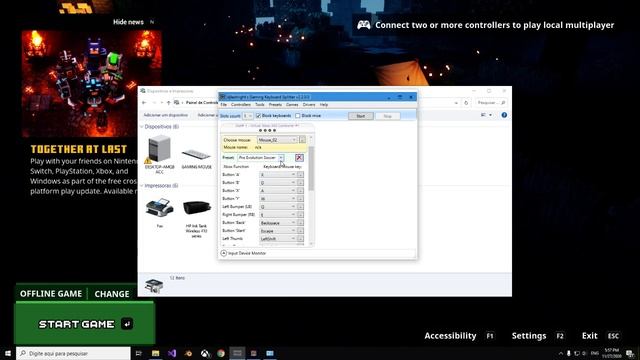Open Left Bumper key mapping dropdown
This screenshot has height=360, width=640.
(x=278, y=207)
